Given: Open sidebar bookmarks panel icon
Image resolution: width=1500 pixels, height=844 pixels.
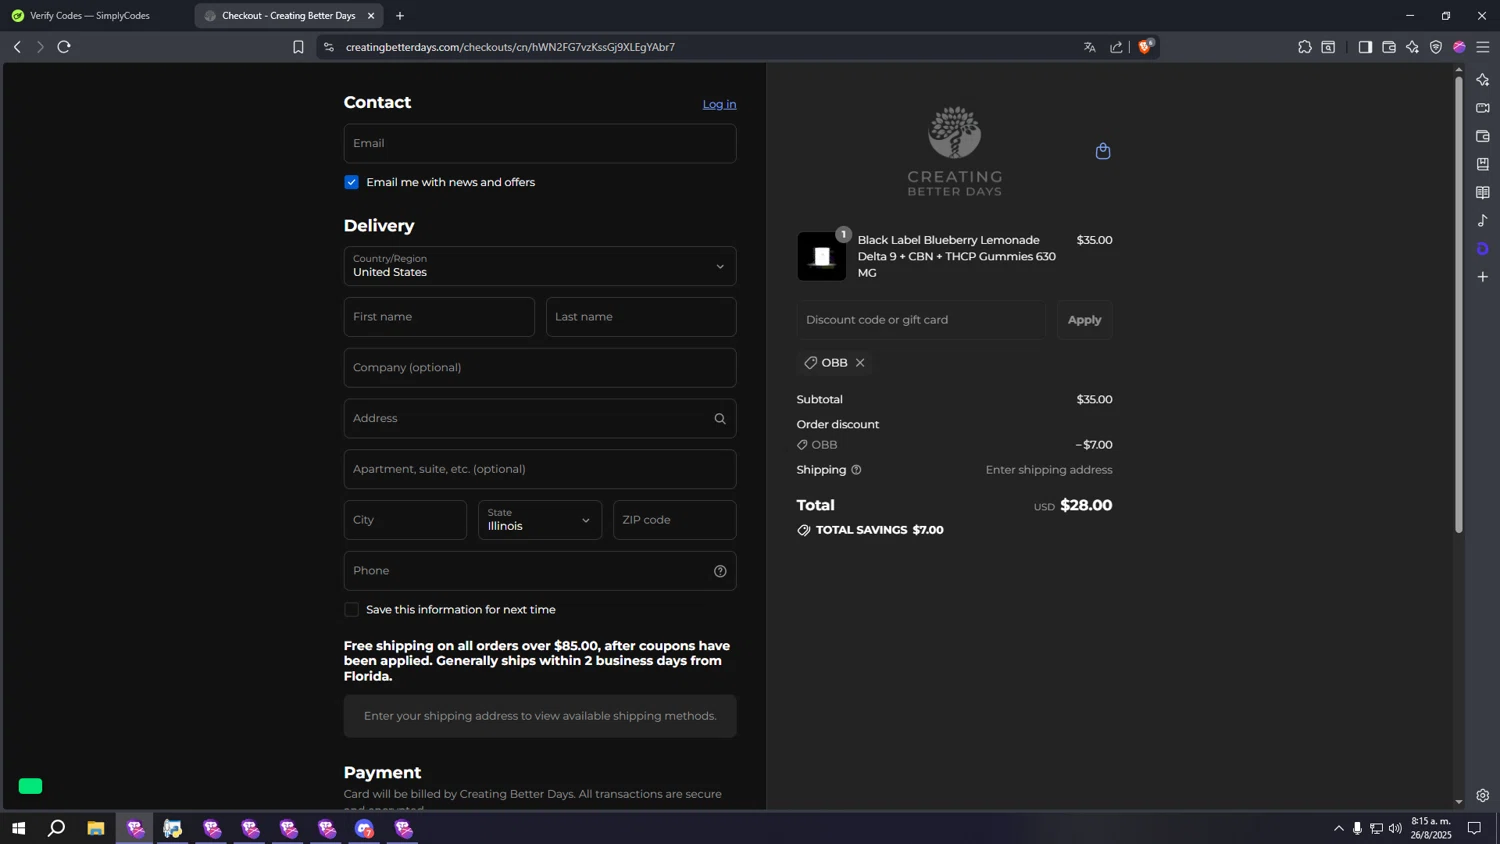Looking at the screenshot, I should [x=1483, y=164].
